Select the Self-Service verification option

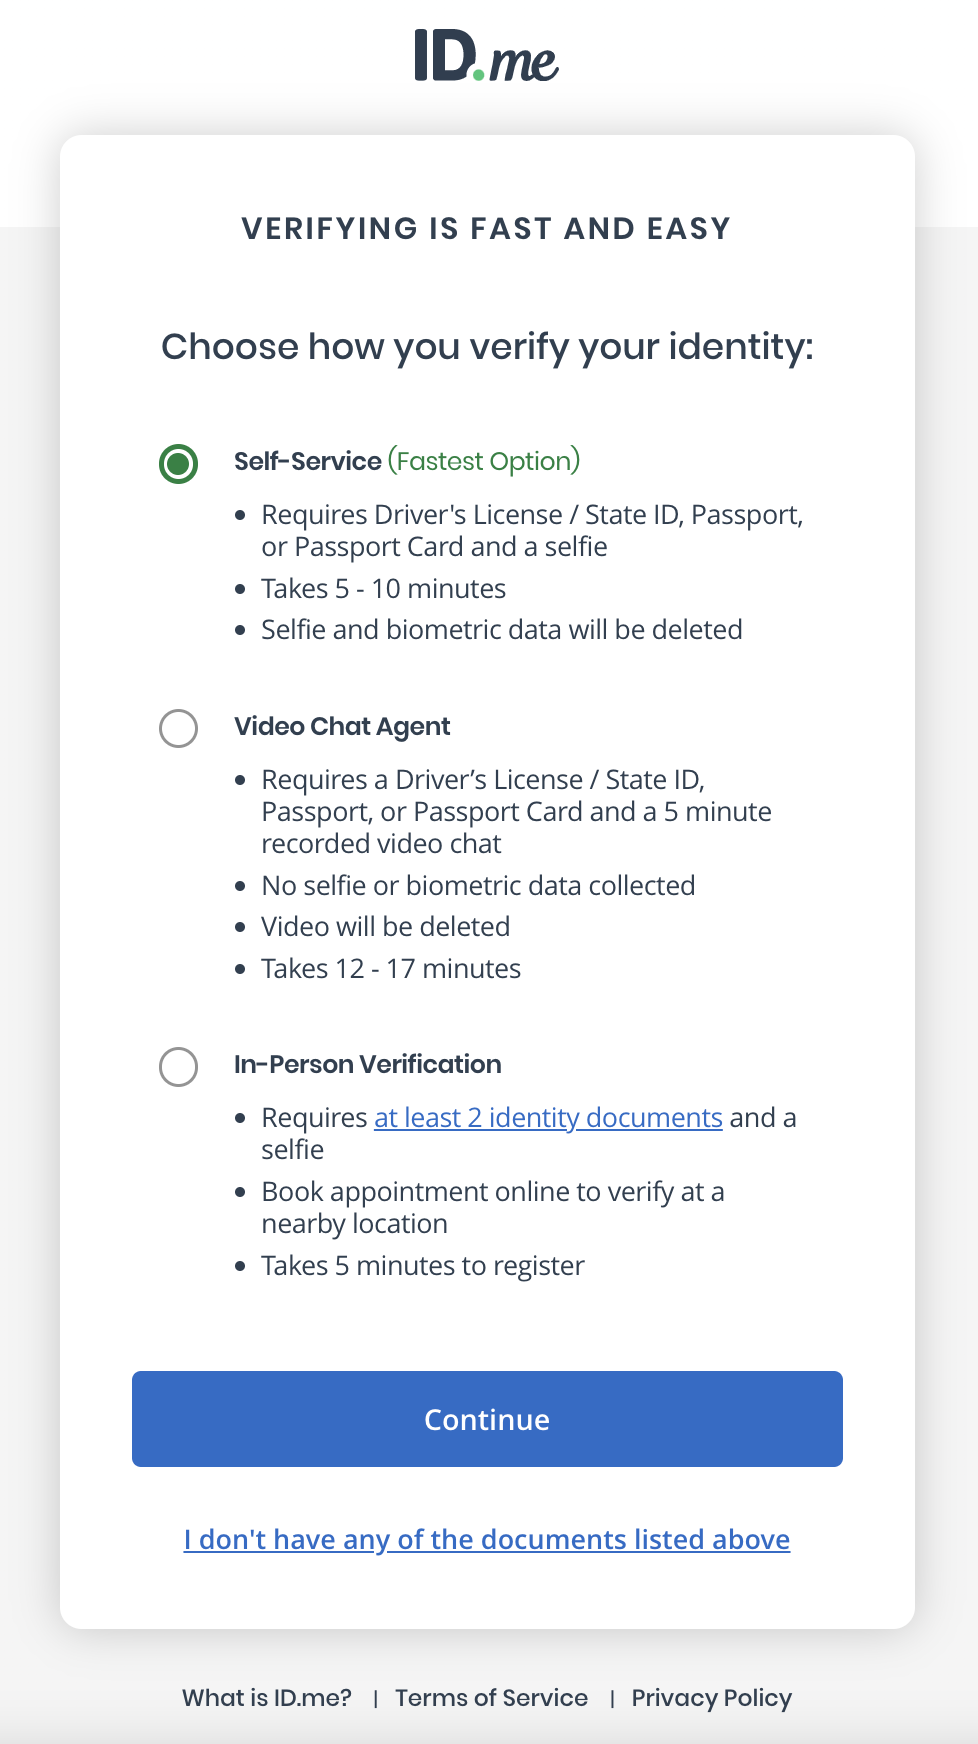[178, 462]
